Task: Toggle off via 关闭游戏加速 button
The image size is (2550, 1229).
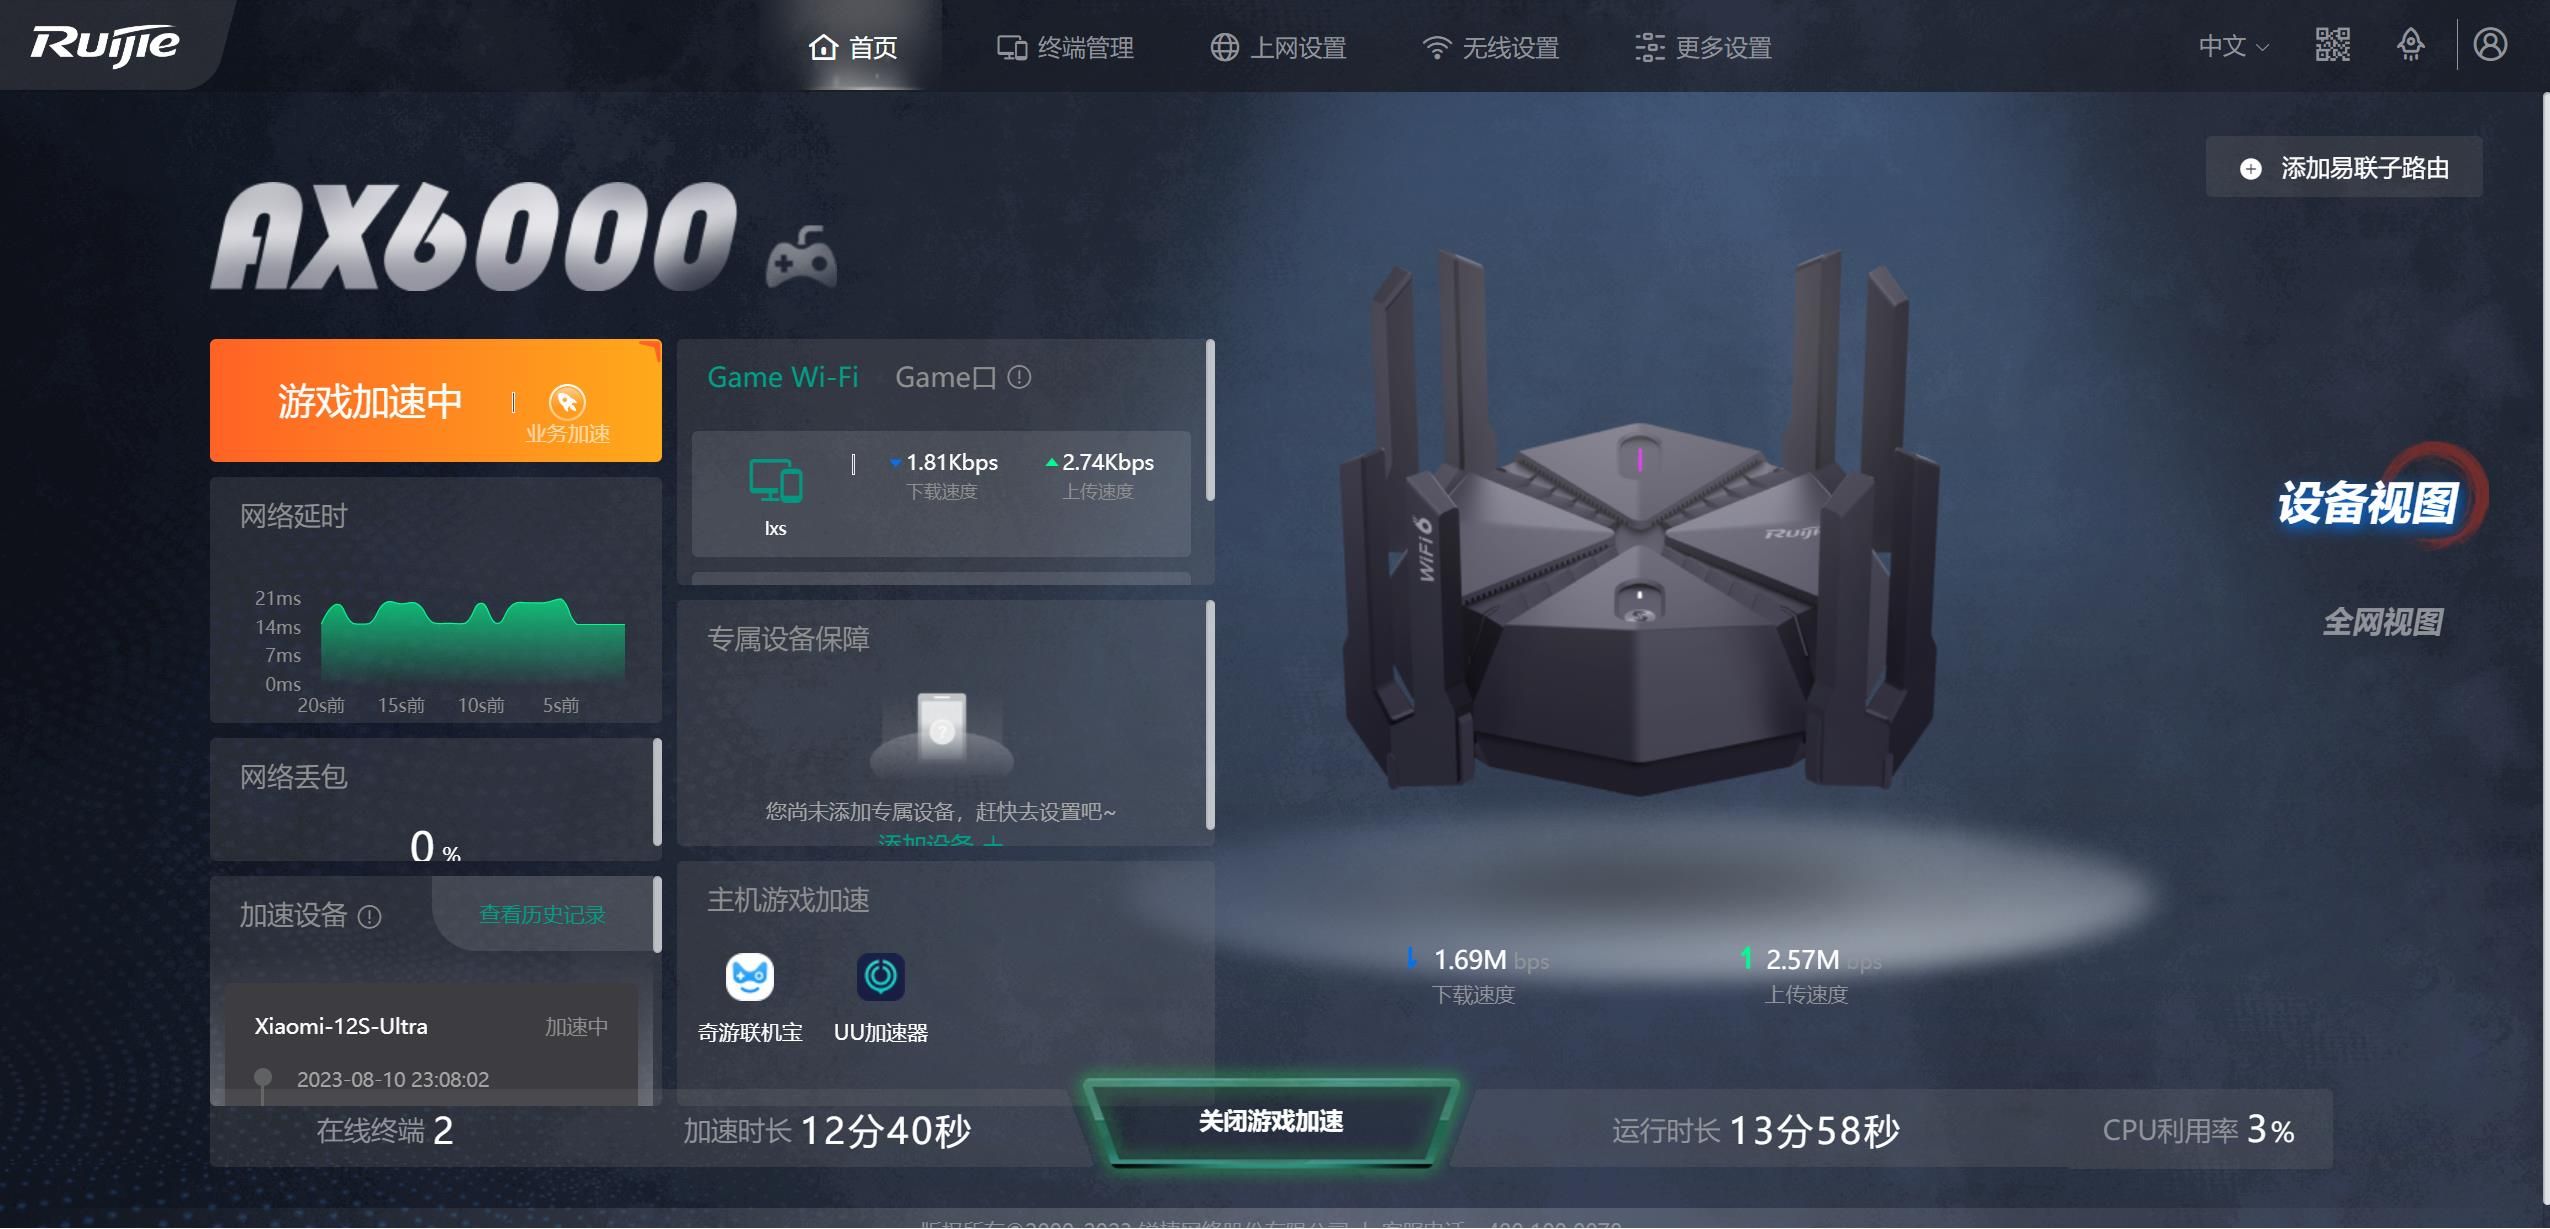Action: [1270, 1122]
